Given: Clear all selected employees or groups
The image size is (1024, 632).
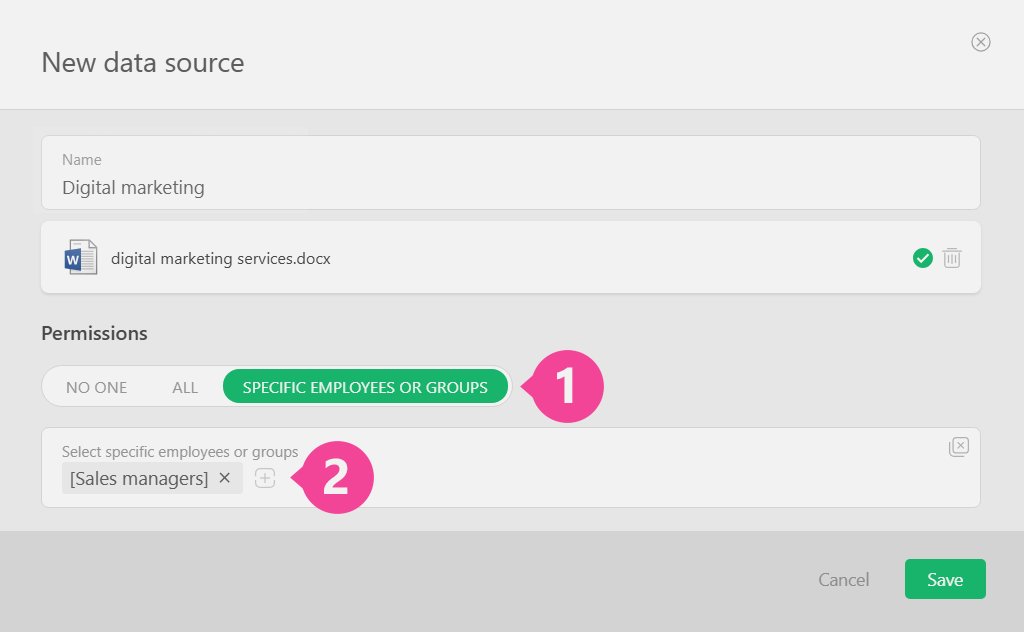Looking at the screenshot, I should [x=958, y=447].
